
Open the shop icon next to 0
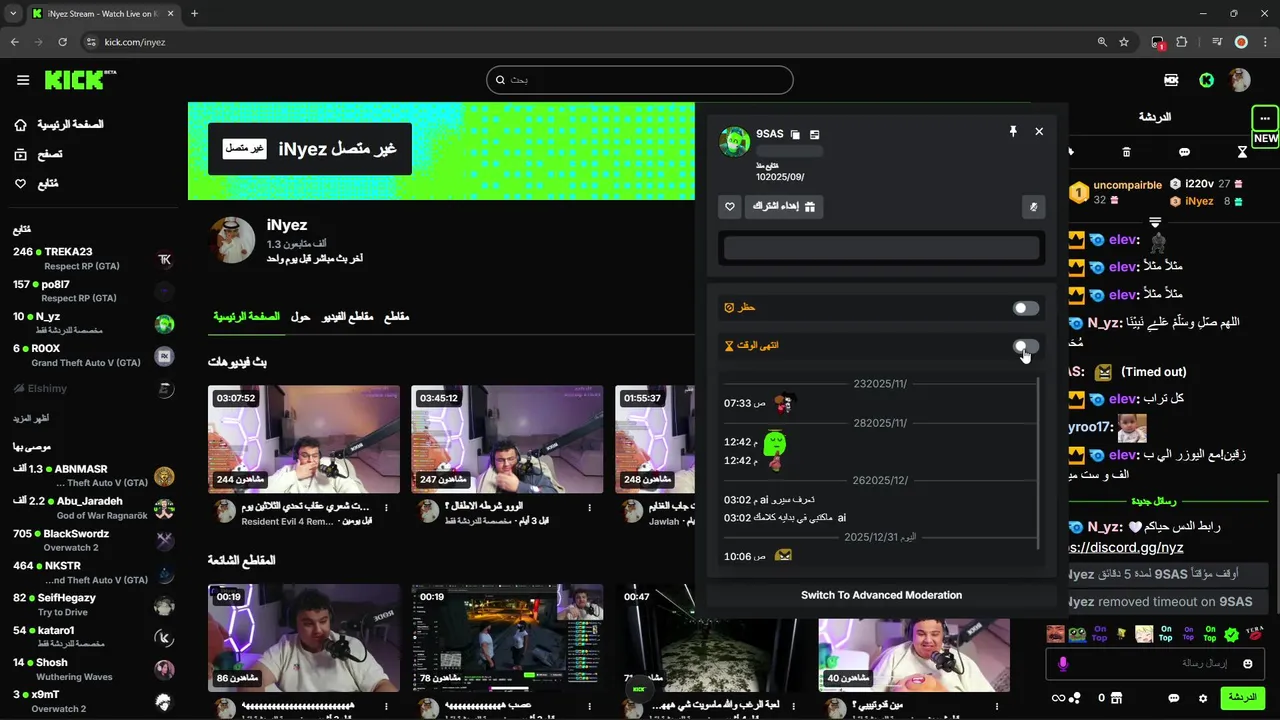(x=1117, y=698)
